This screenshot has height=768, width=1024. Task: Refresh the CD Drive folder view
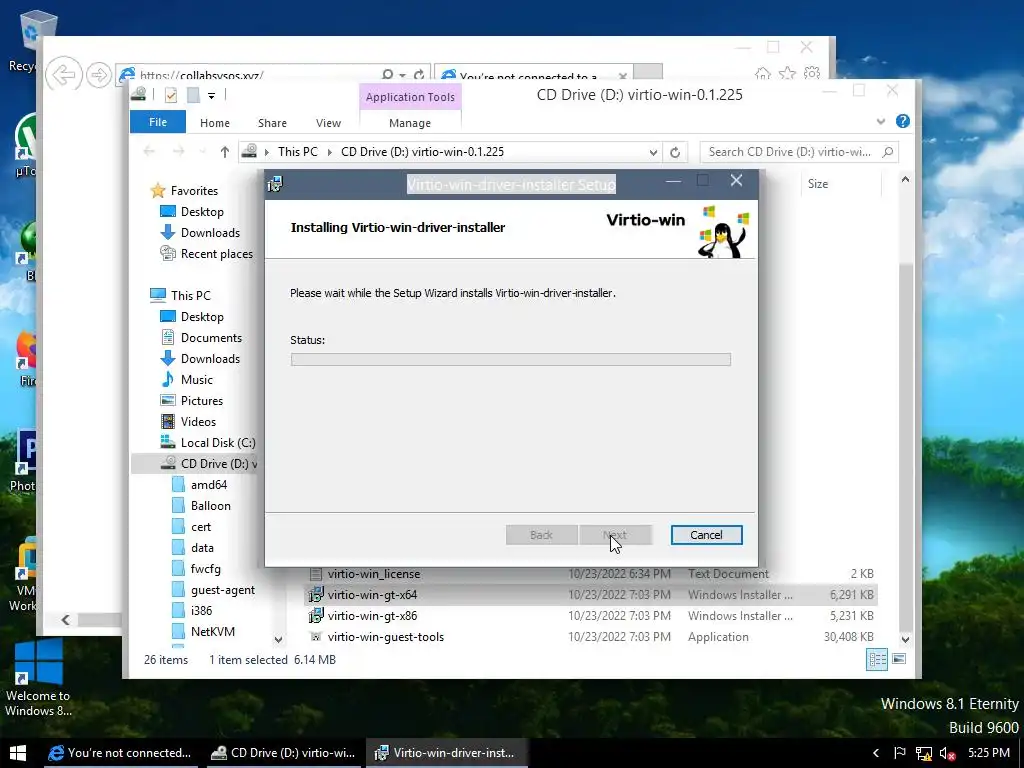point(675,152)
